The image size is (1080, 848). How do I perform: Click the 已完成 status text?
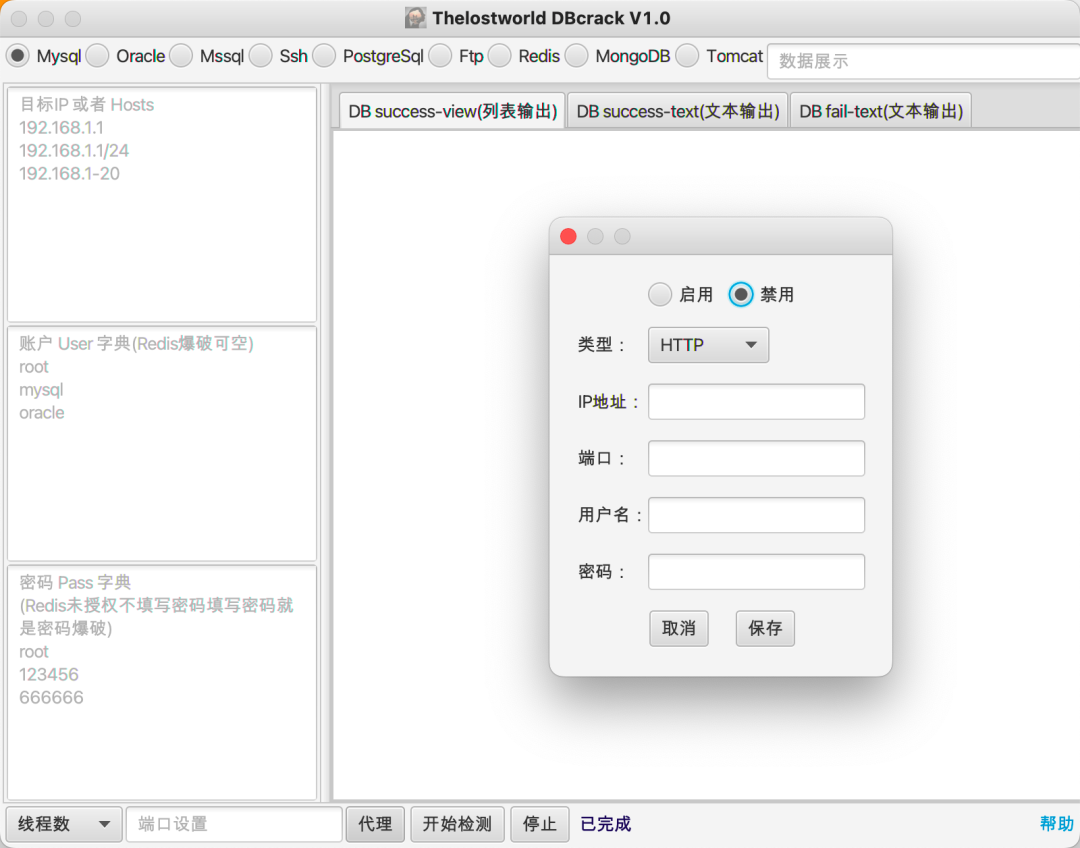point(605,824)
